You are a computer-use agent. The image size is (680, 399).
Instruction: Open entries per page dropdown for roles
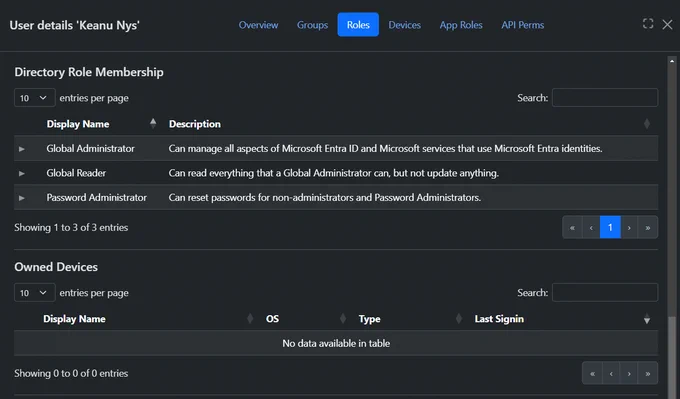35,98
